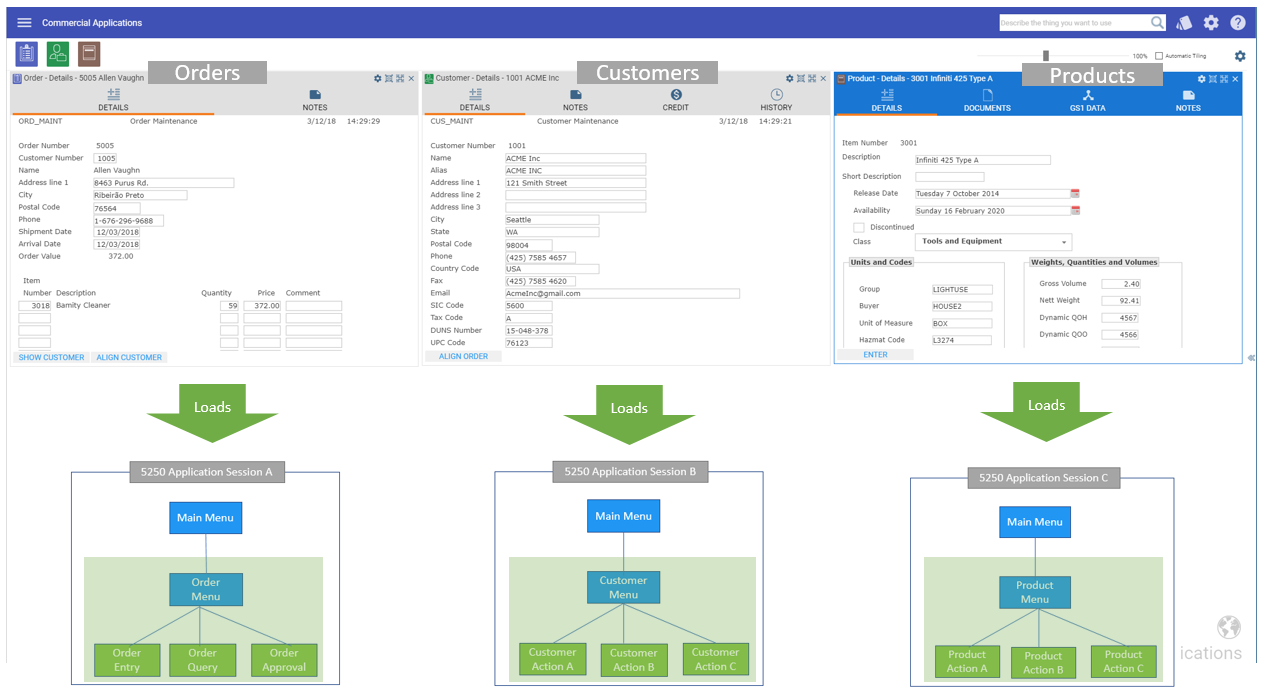
Task: Select the Order window DETAILS tab
Action: click(x=113, y=99)
